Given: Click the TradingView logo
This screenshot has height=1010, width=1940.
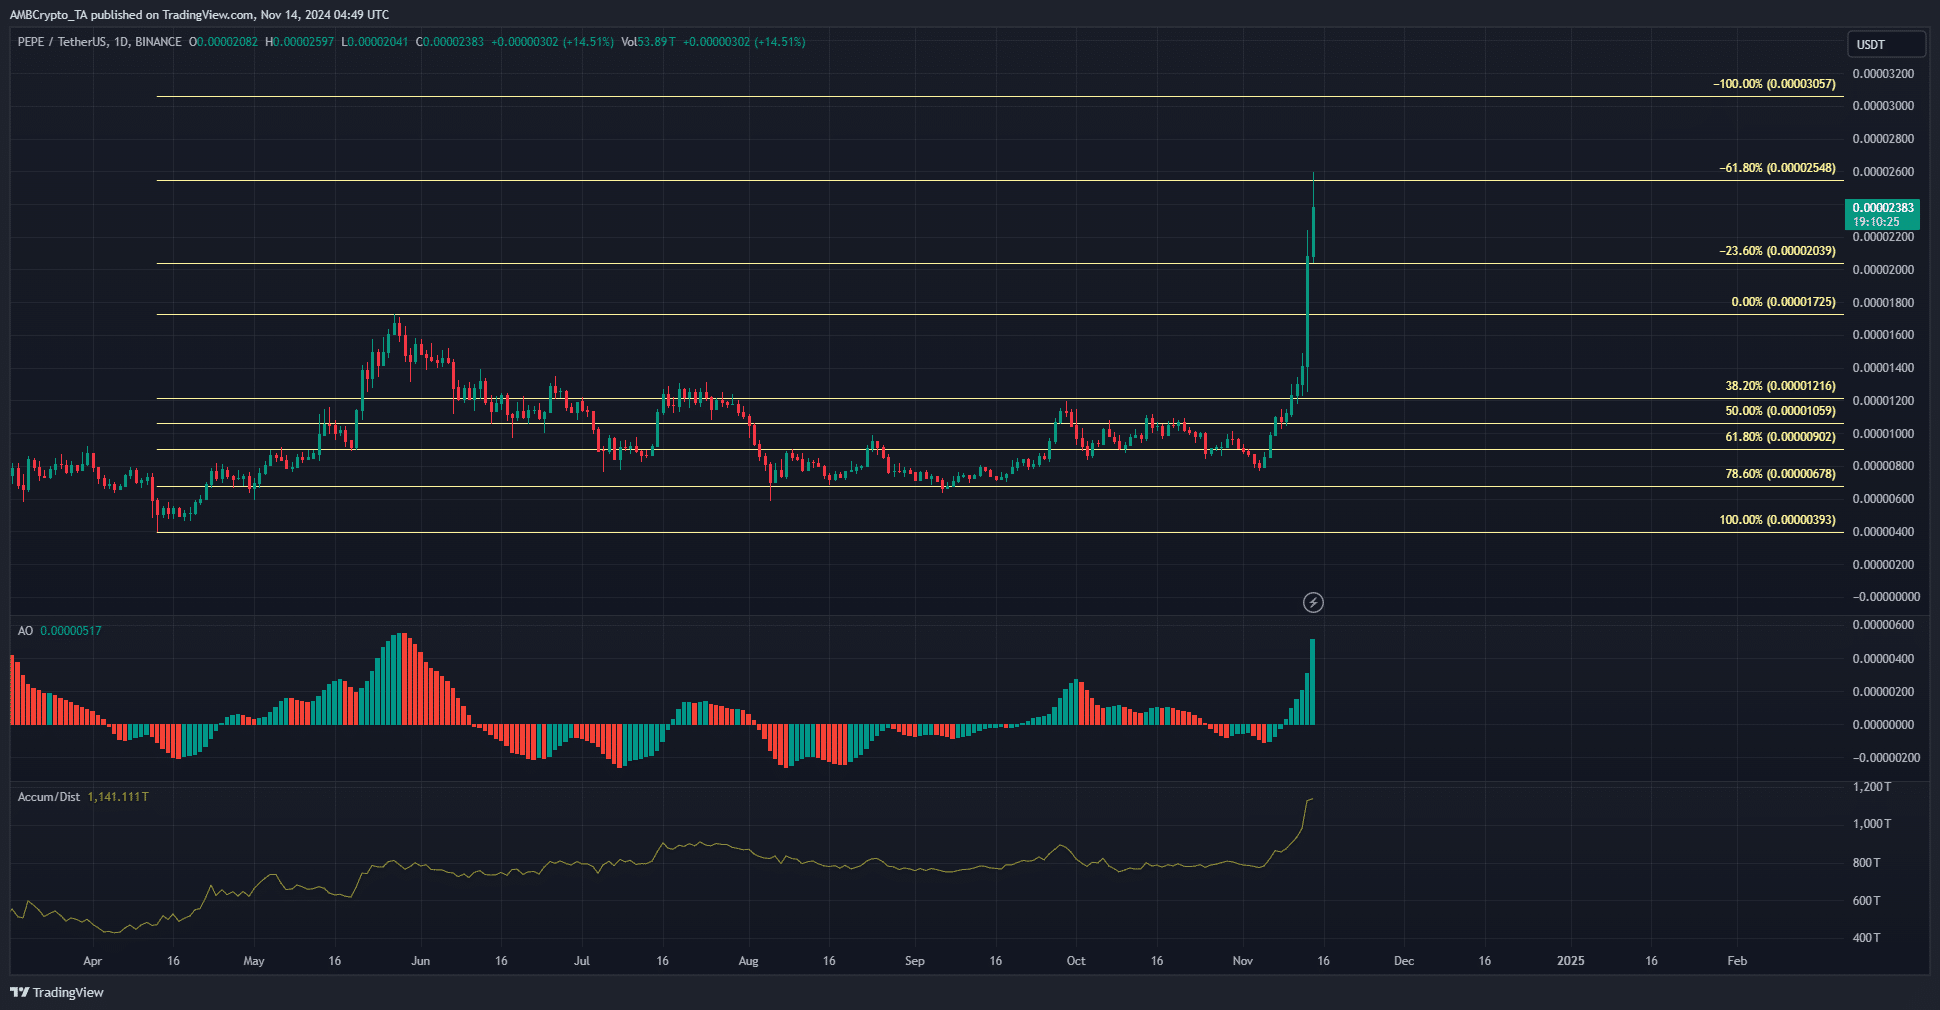Looking at the screenshot, I should click(x=57, y=992).
